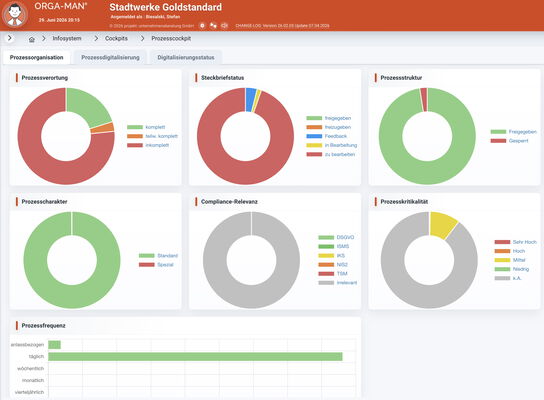Click the green Prozesscharakter donut ring
The height and width of the screenshot is (400, 544).
pos(72,296)
